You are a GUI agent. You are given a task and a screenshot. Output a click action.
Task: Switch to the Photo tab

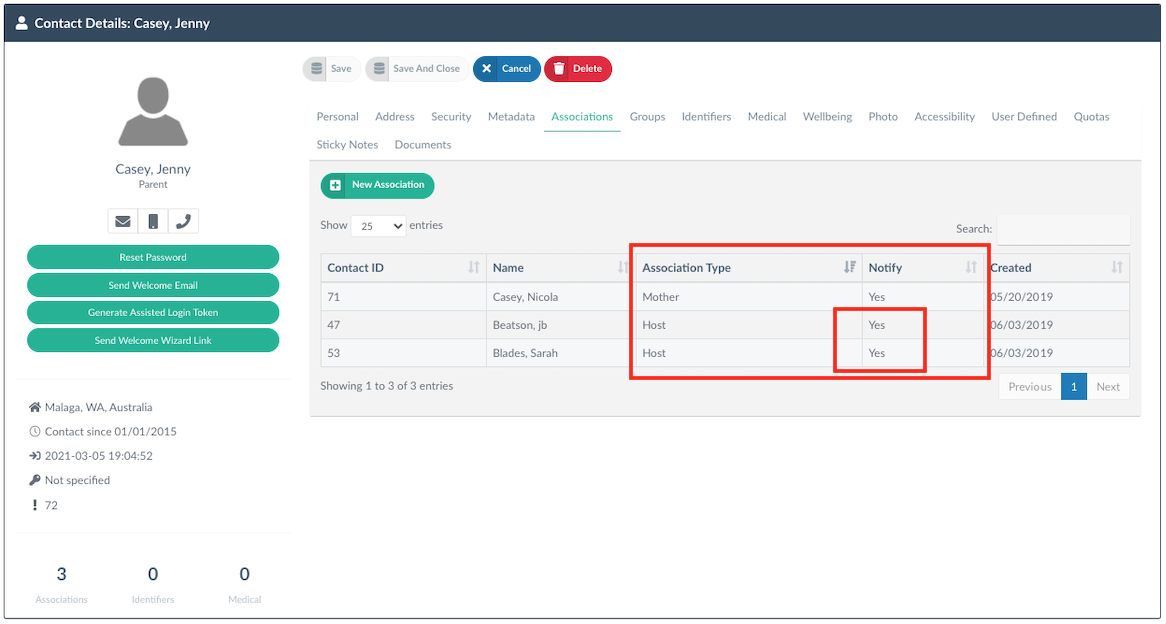pos(883,117)
